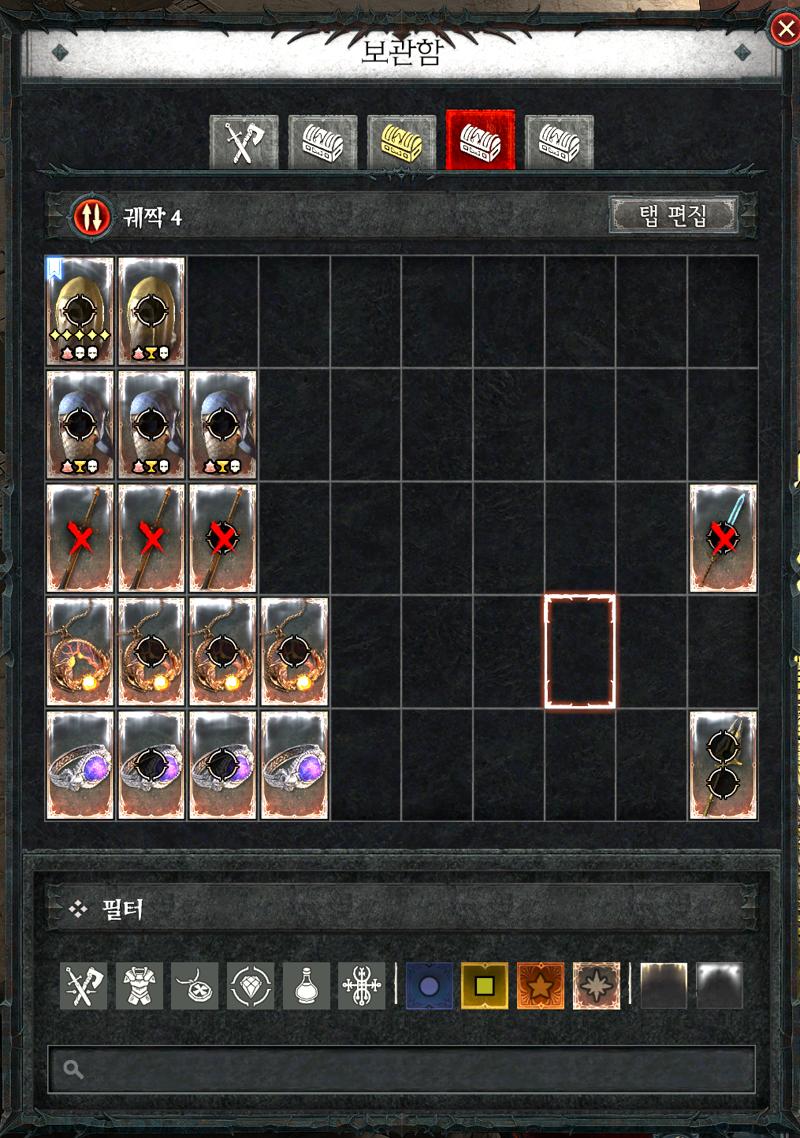This screenshot has height=1138, width=800.
Task: Switch to the yellow chest stash tab
Action: pyautogui.click(x=401, y=142)
